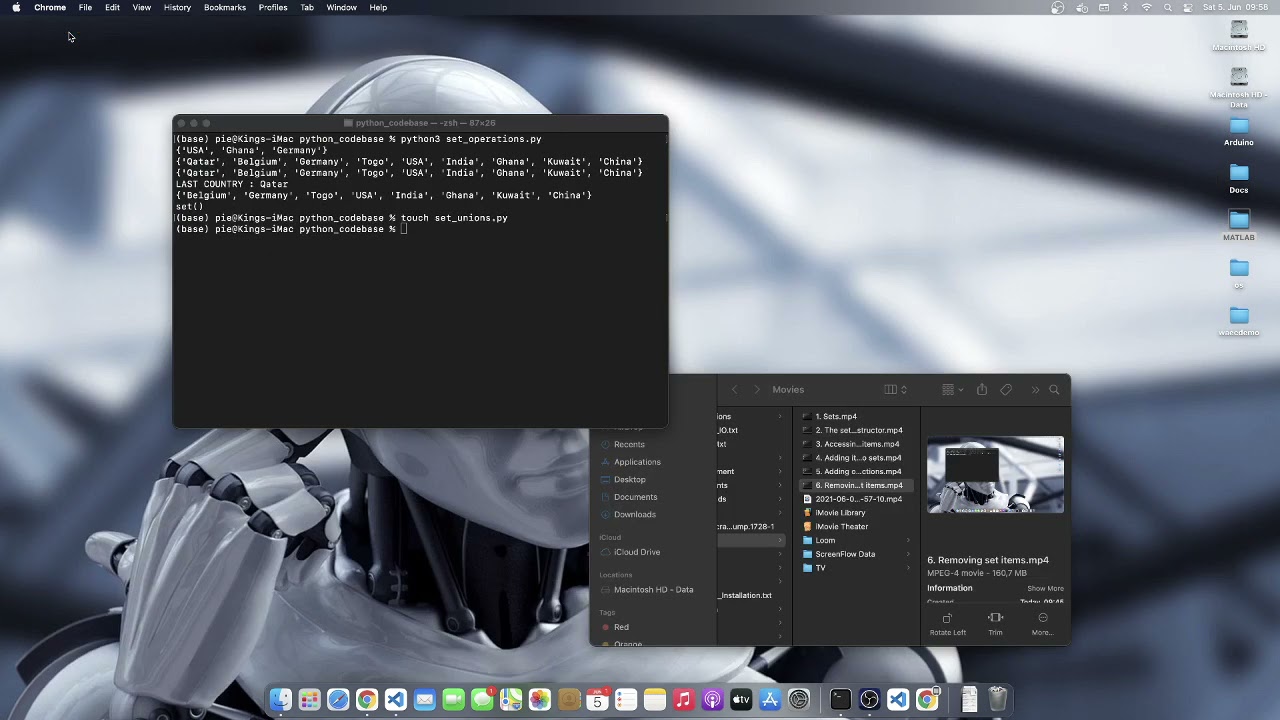
Task: Click the Edit Tags icon in Finder toolbar
Action: [1006, 390]
